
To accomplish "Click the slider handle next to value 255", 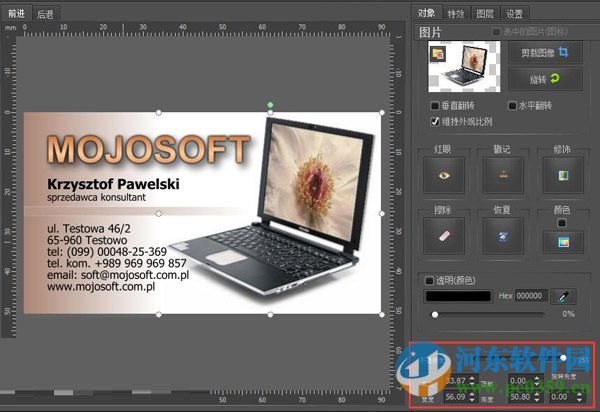I will (563, 358).
